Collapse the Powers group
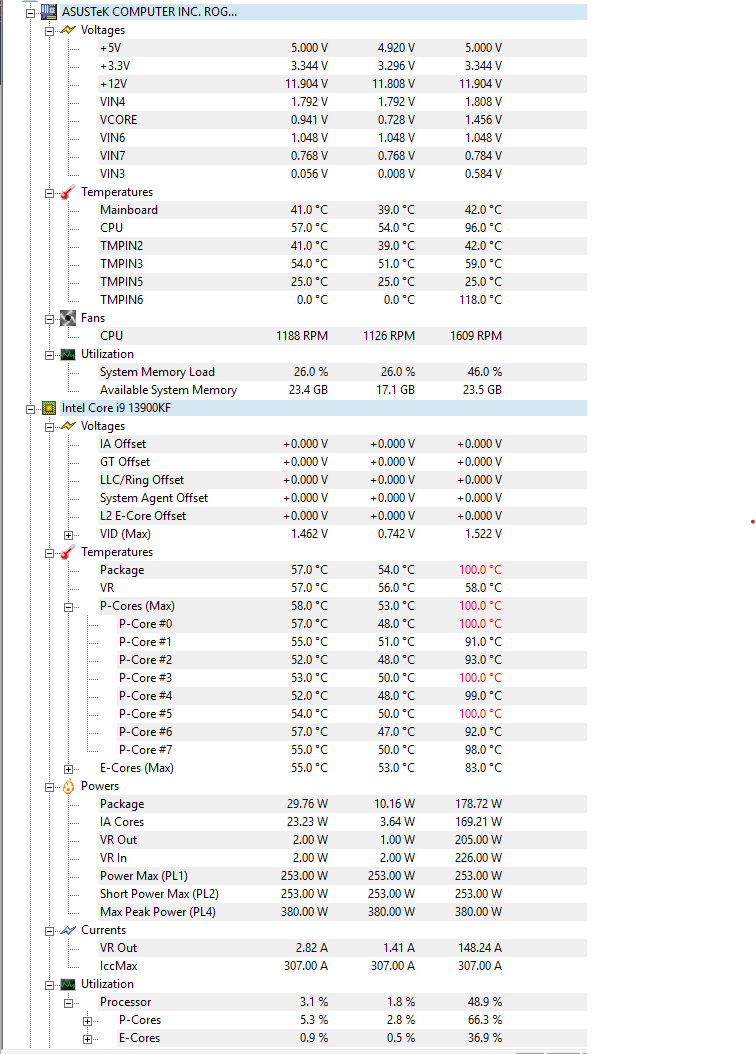Viewport: 756px width, 1054px height. click(x=49, y=787)
